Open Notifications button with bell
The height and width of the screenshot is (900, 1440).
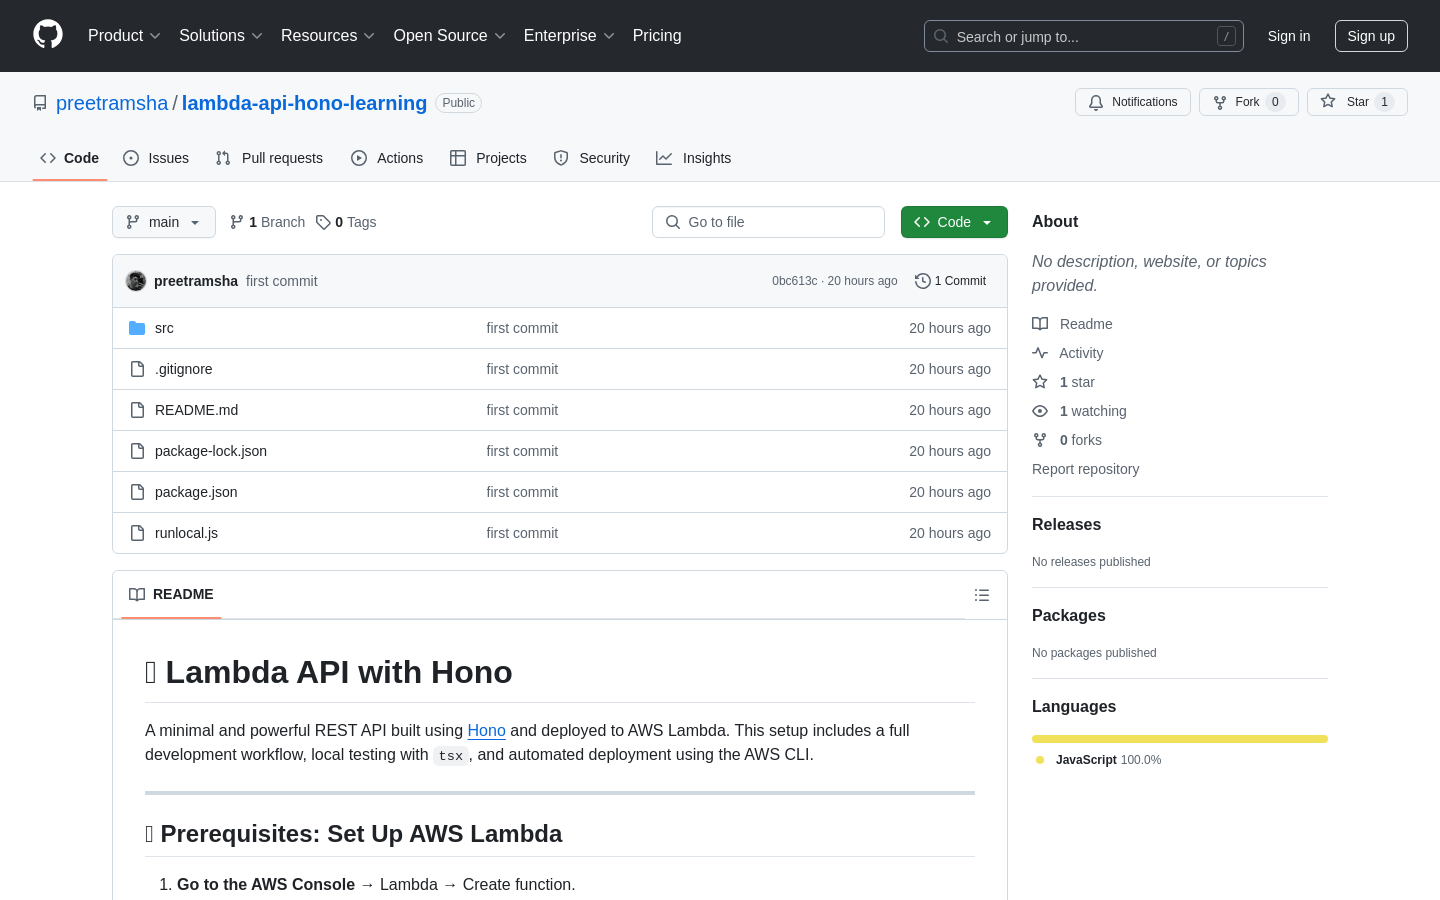(1133, 102)
